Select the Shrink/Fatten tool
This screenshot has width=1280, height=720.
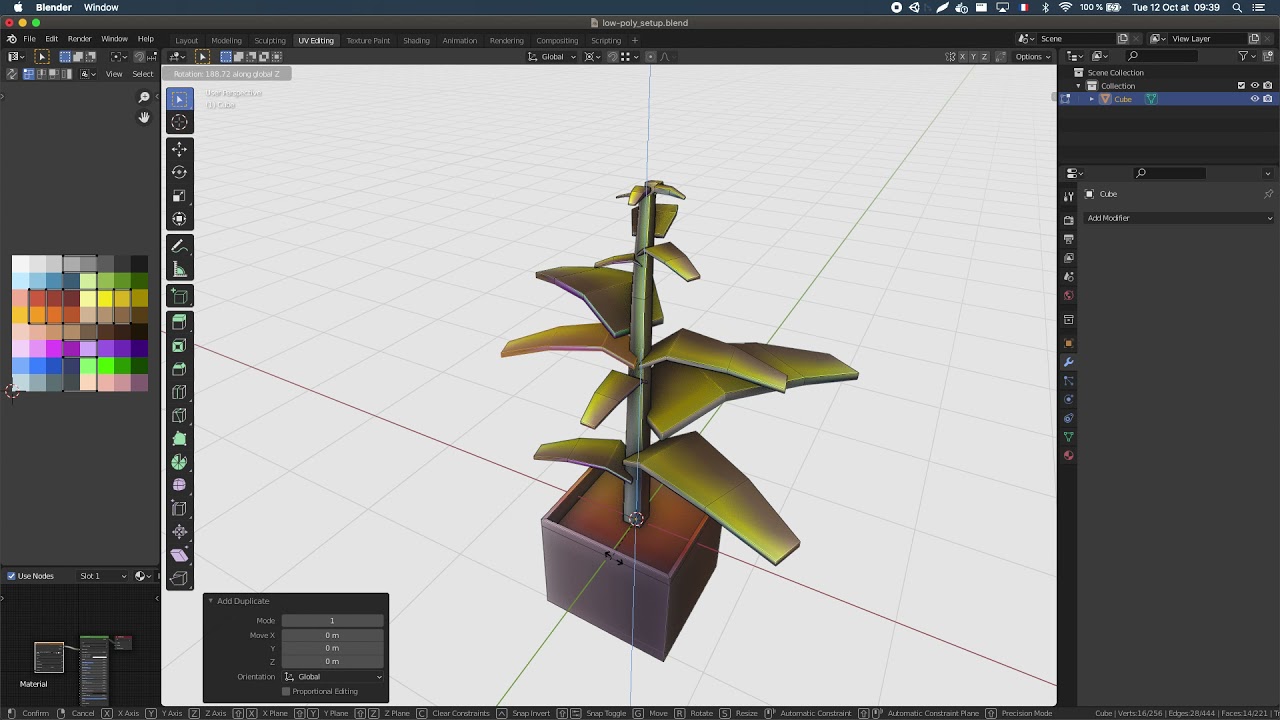click(x=179, y=532)
